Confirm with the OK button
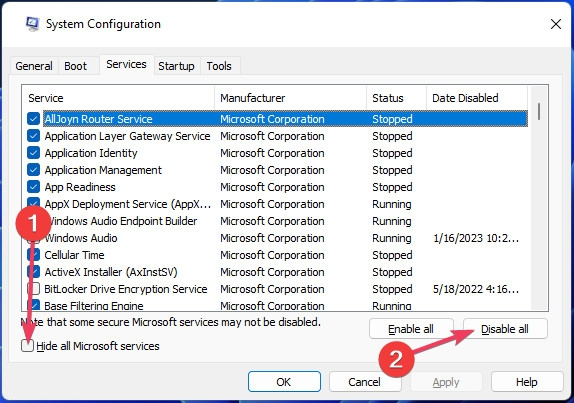The height and width of the screenshot is (403, 574). tap(284, 382)
